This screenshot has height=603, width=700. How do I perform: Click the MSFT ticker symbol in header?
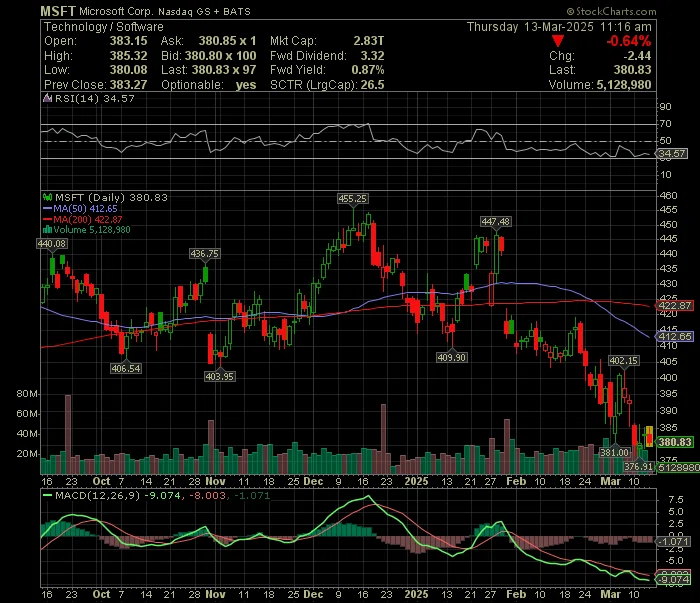click(58, 11)
